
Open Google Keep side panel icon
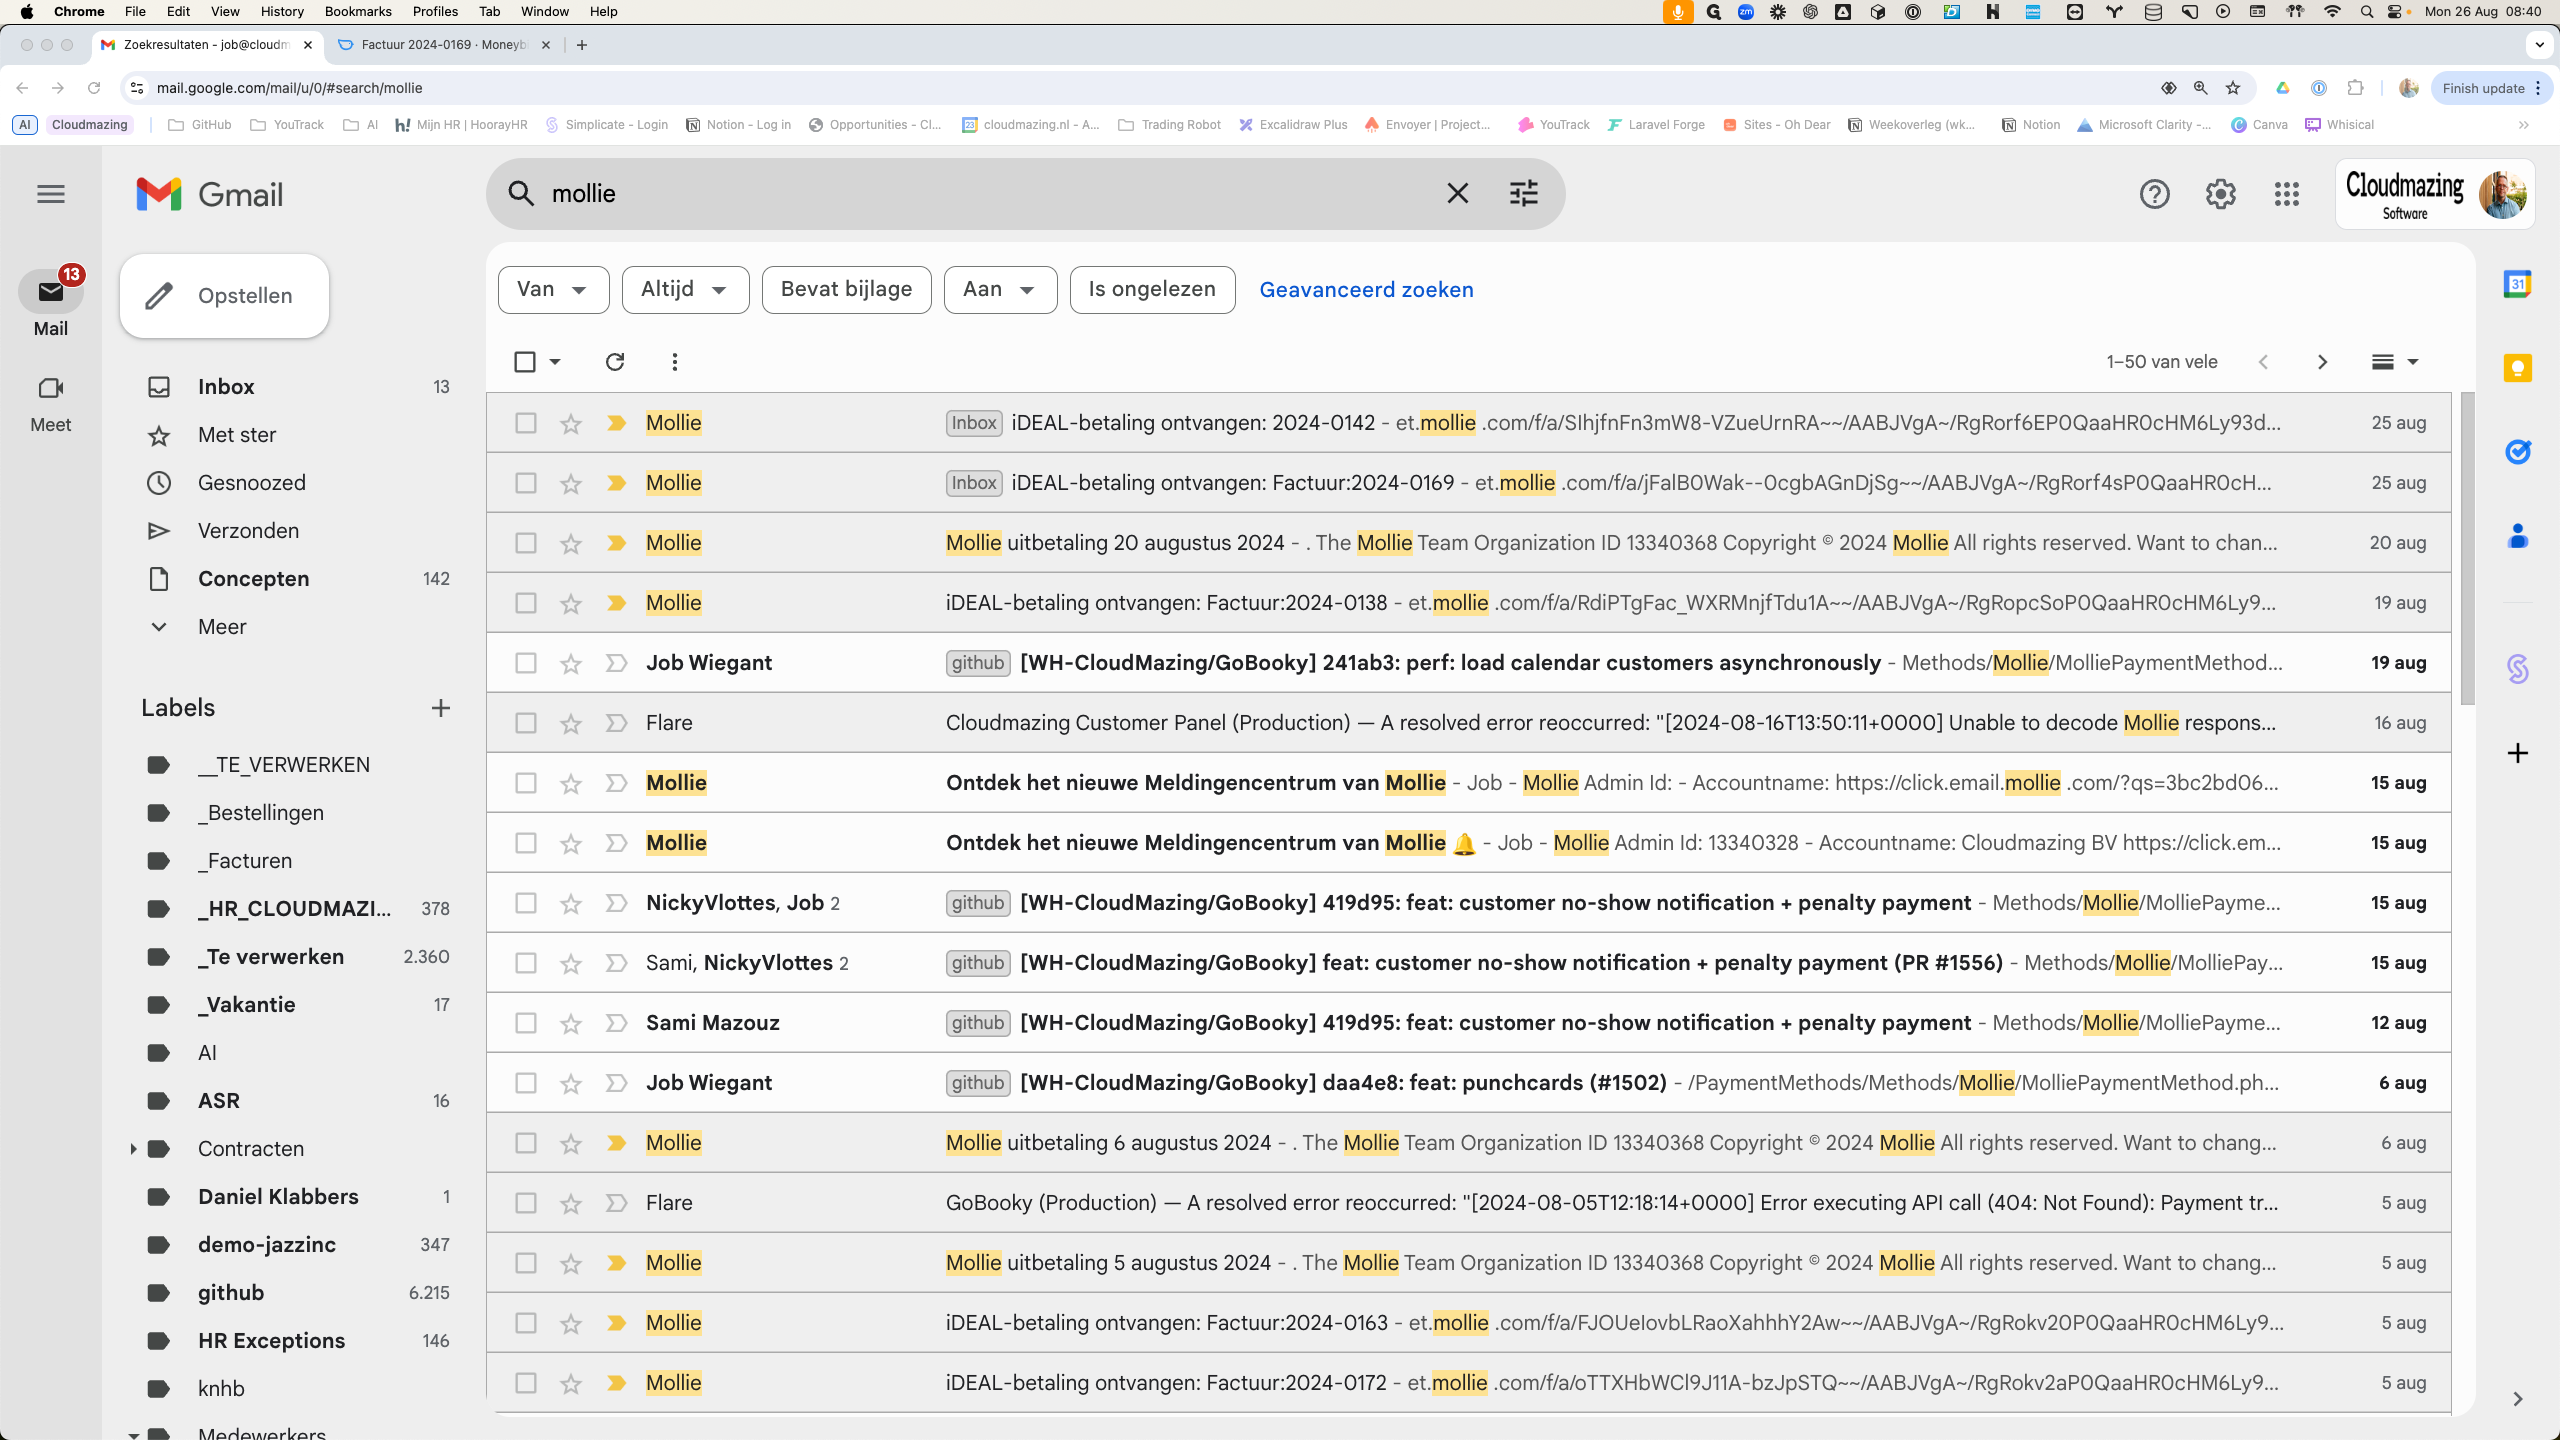pos(2517,368)
